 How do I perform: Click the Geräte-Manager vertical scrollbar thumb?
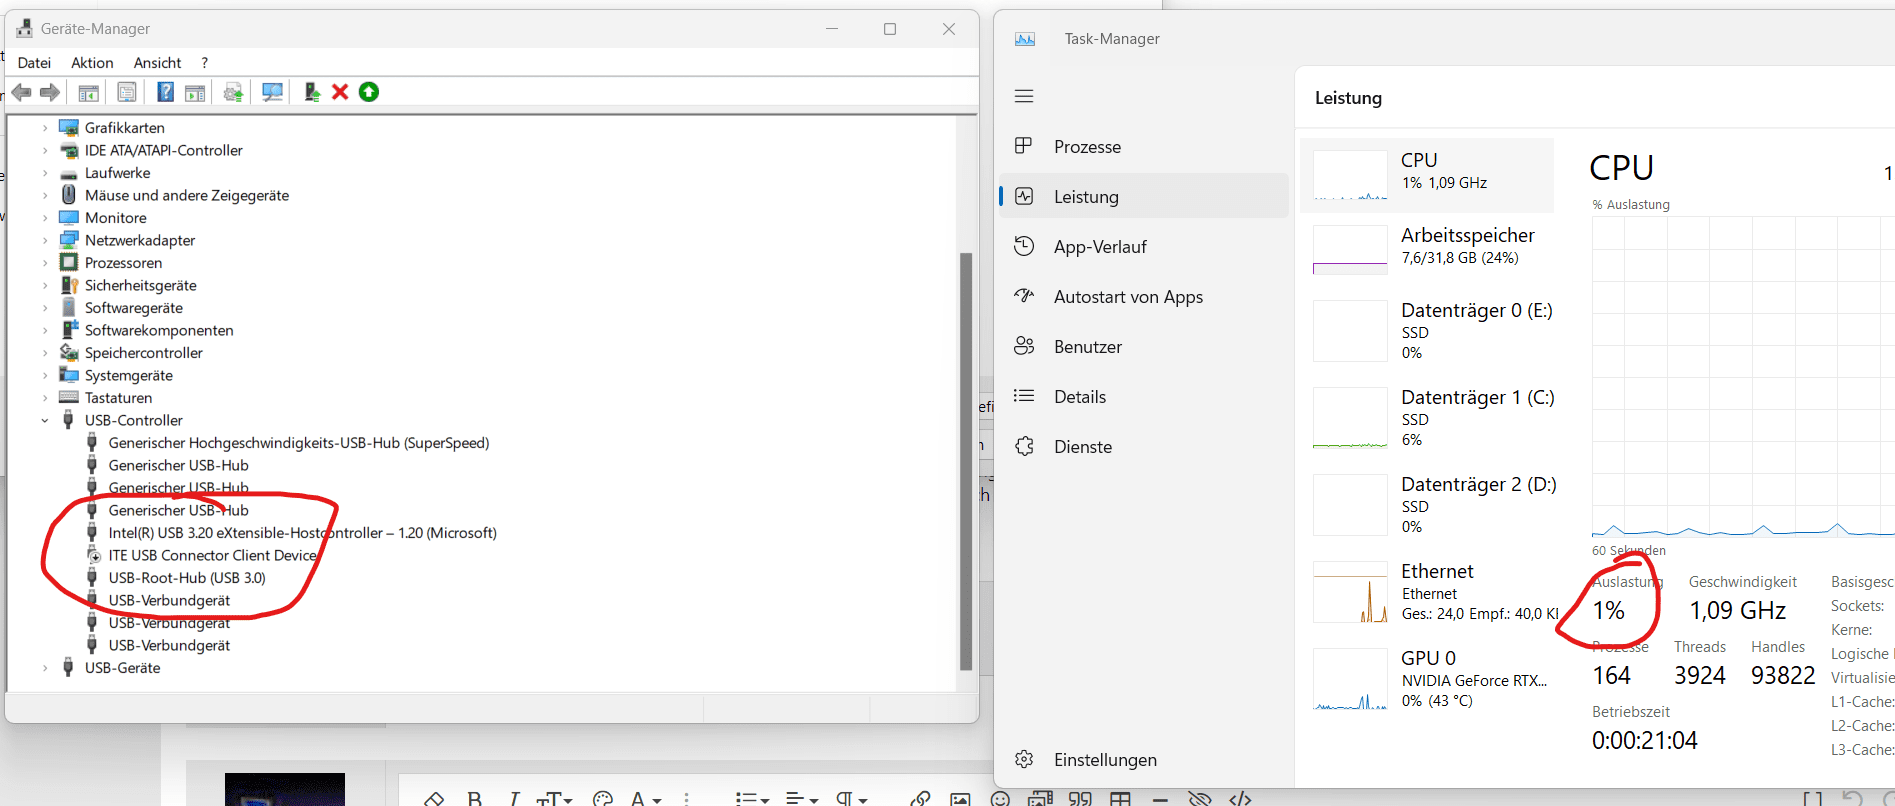(x=966, y=461)
